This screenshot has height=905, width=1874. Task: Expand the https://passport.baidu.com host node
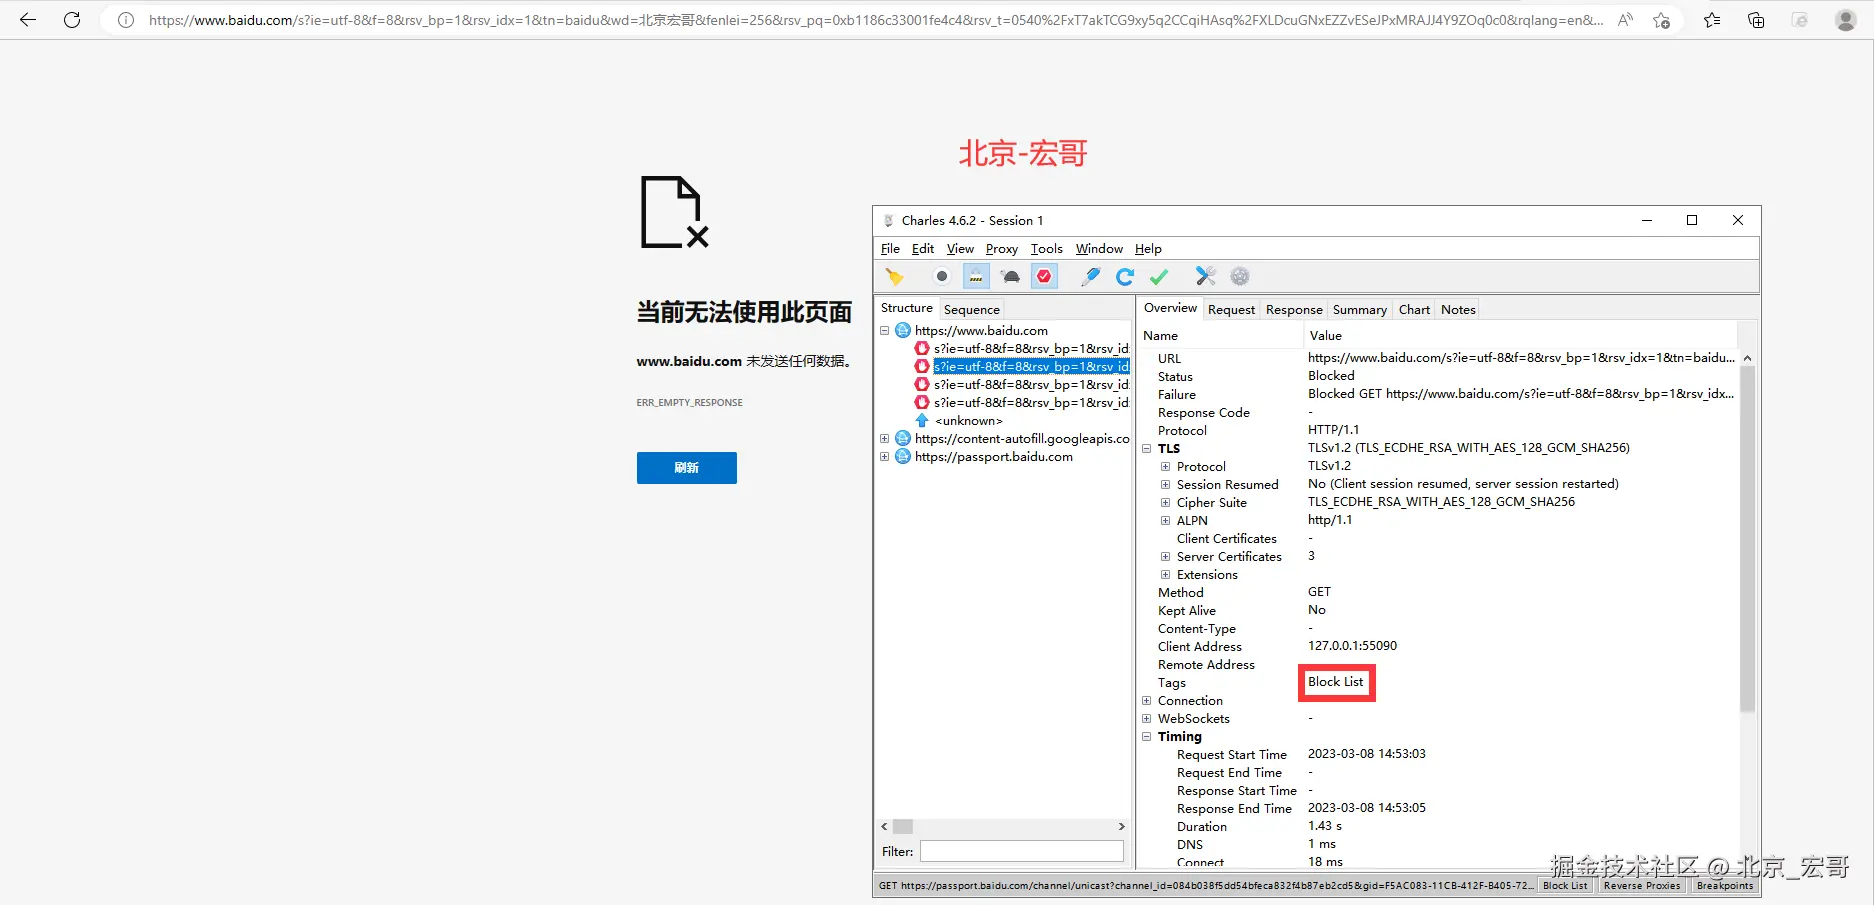(884, 457)
